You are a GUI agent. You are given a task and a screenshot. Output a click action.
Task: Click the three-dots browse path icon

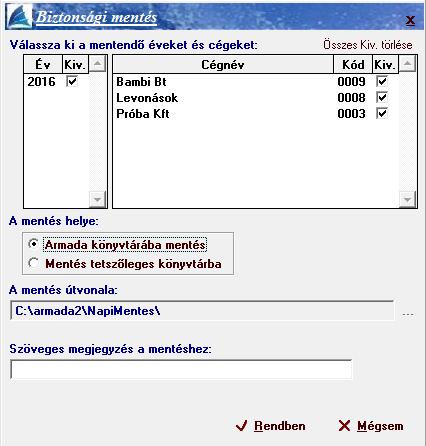coord(408,314)
